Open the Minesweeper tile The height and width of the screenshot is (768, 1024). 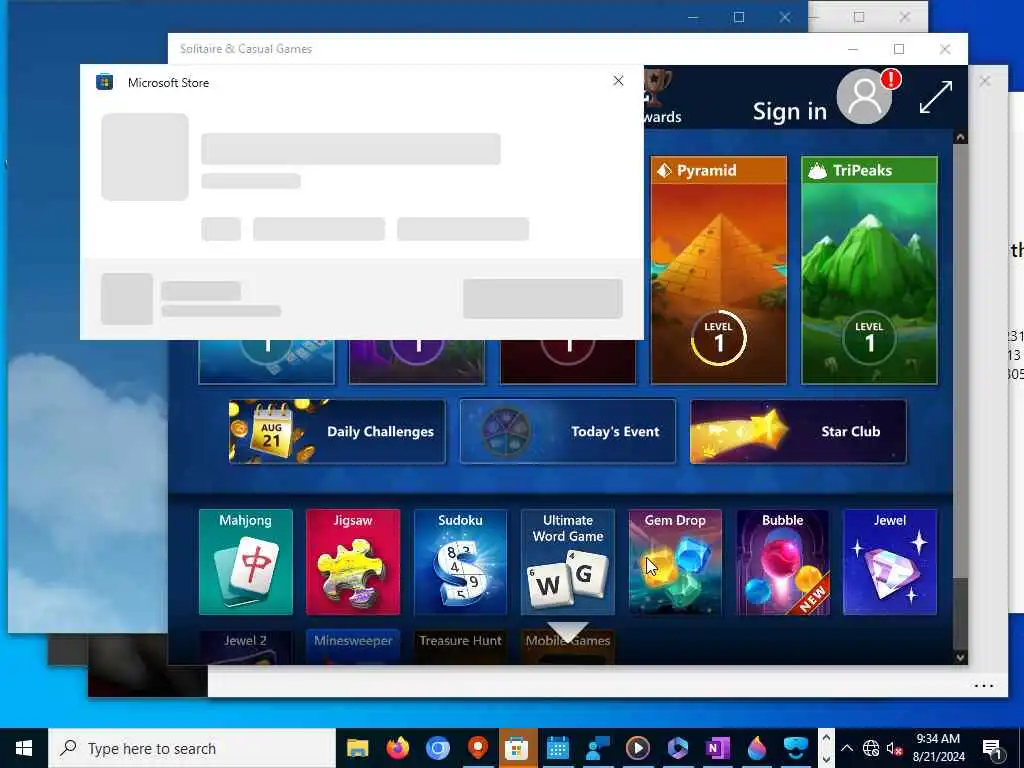353,647
